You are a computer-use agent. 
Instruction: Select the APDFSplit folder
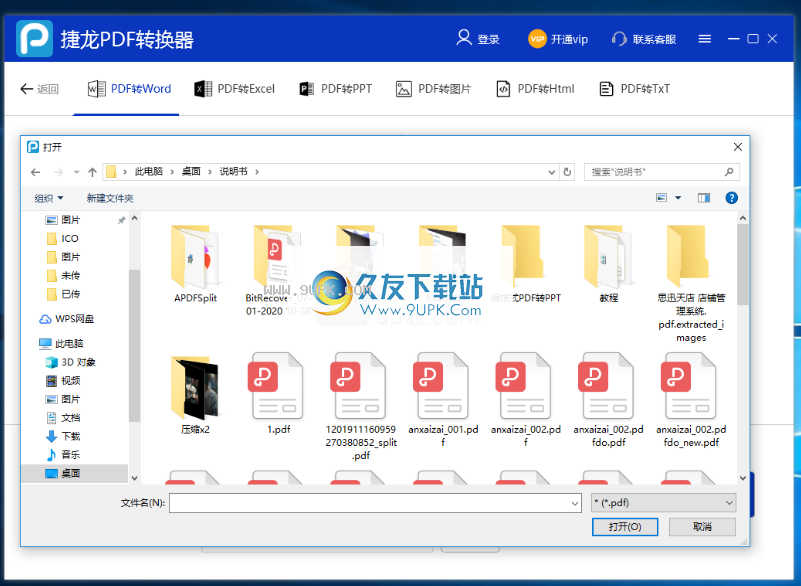tap(195, 264)
